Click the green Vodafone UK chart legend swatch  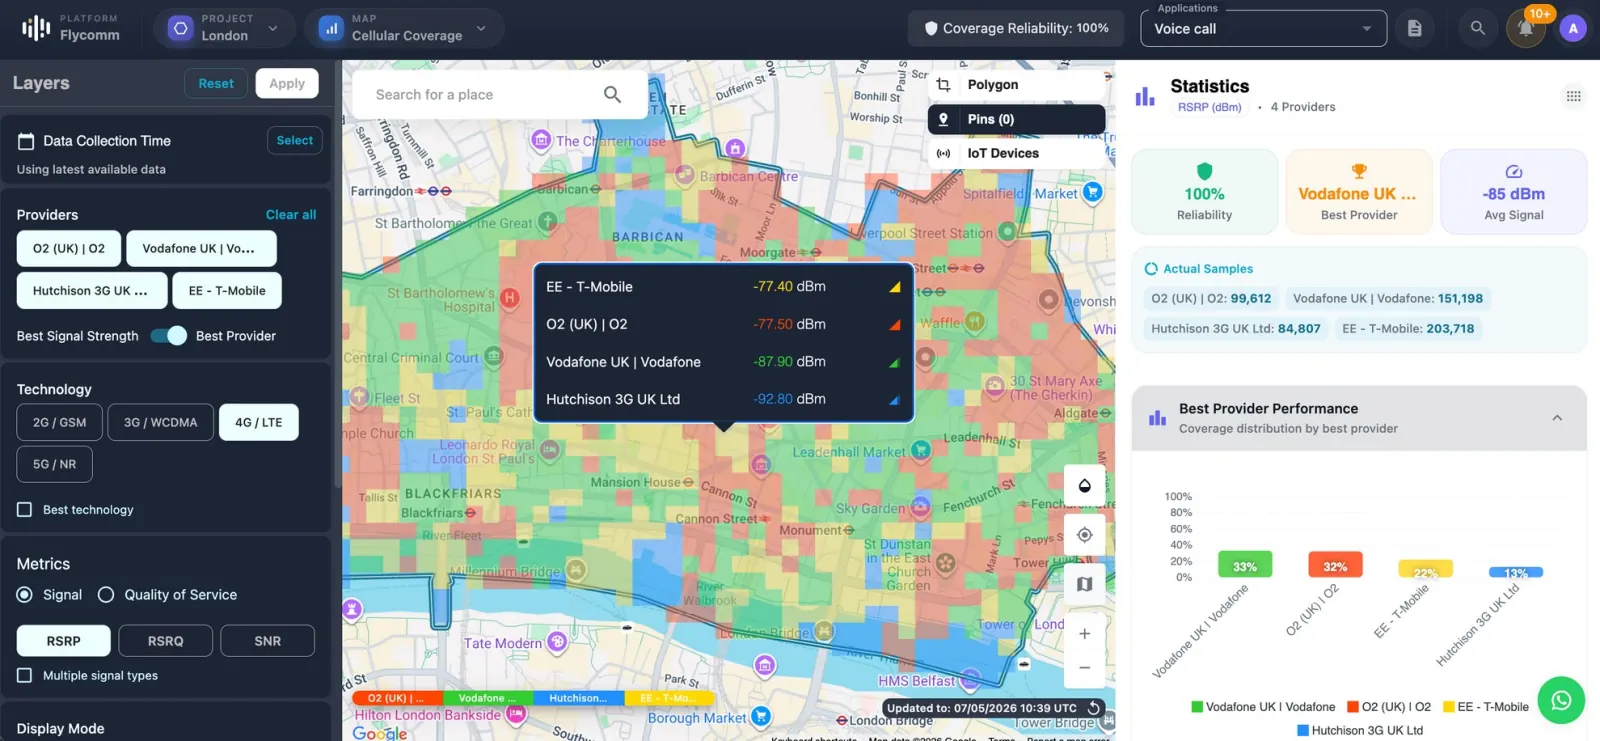tap(1197, 707)
